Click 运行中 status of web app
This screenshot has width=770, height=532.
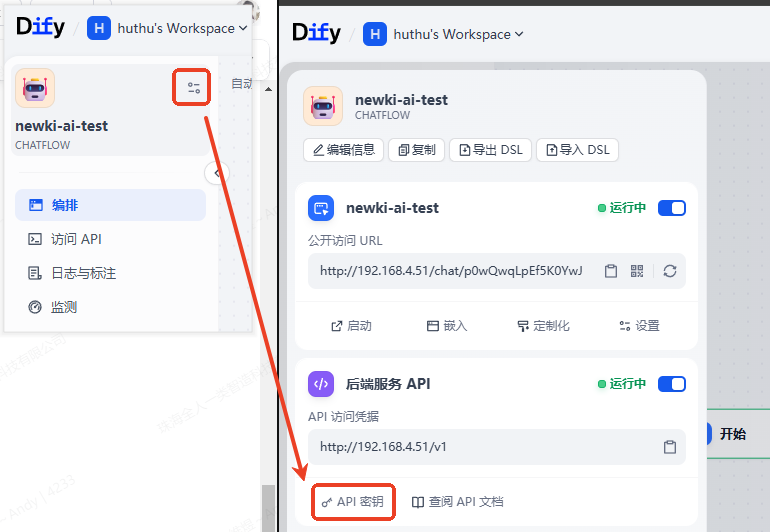[622, 208]
